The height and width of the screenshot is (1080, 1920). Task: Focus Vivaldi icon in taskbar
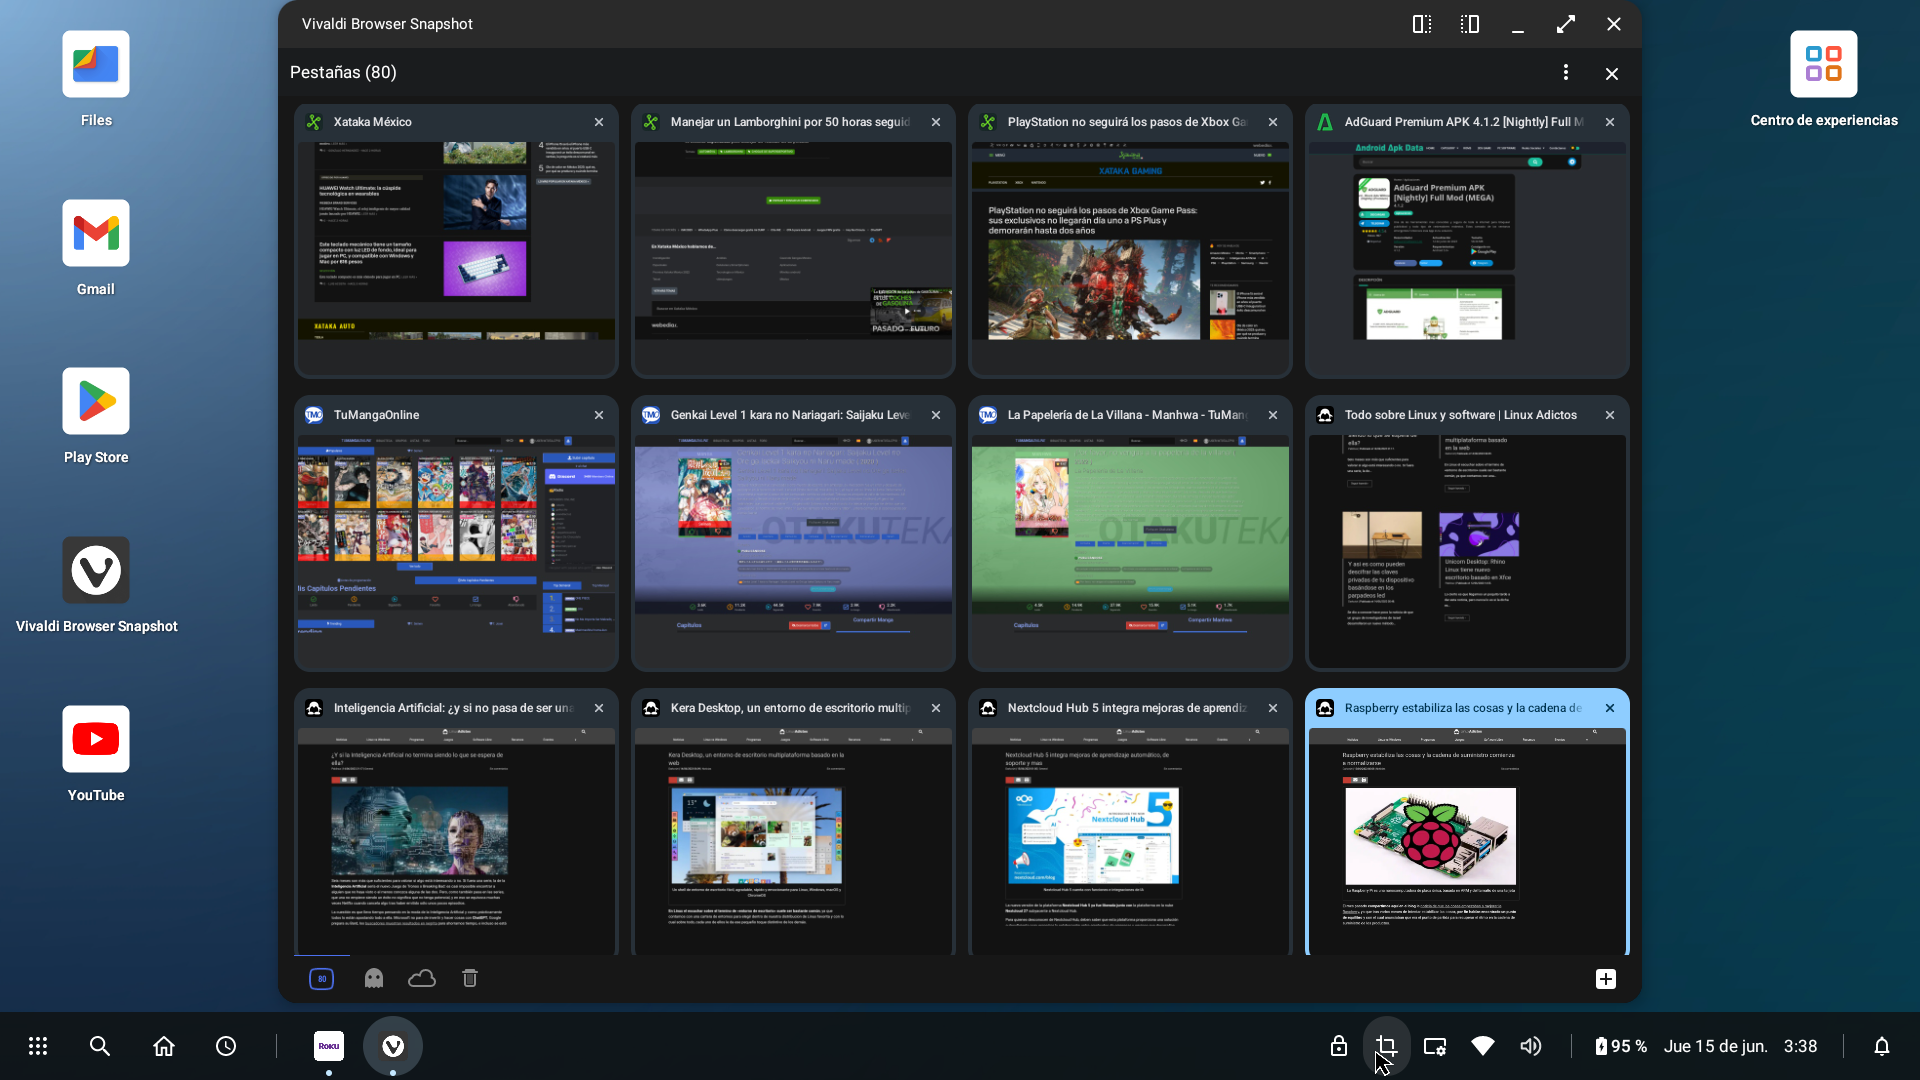(x=393, y=1046)
